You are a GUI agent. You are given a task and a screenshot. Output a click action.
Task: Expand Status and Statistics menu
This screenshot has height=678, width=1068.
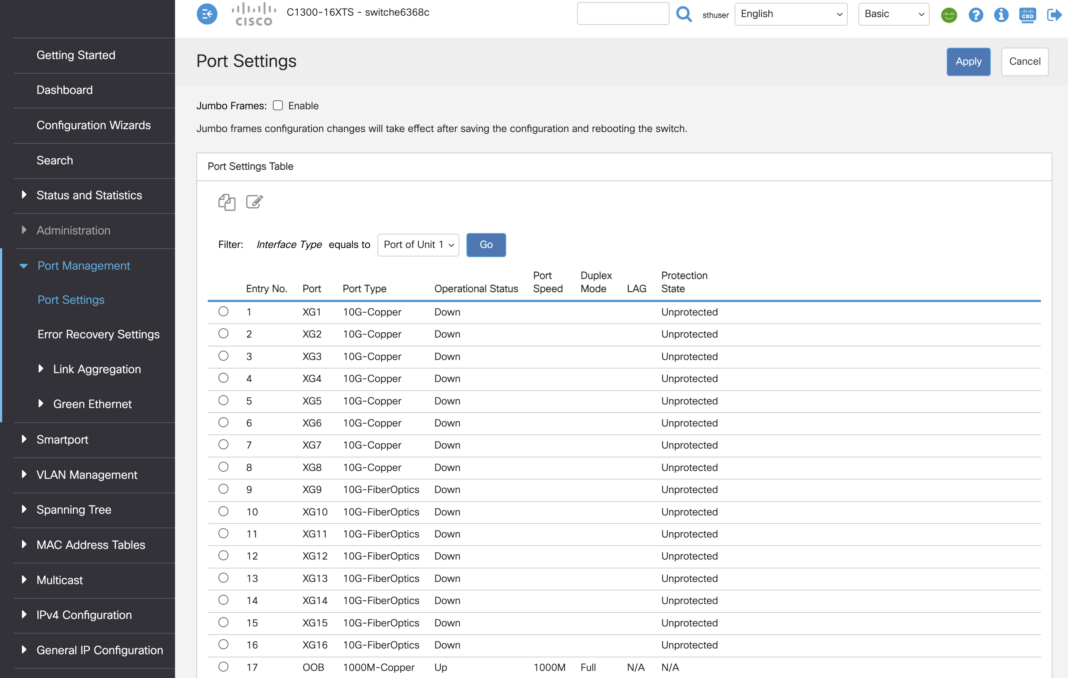coord(89,196)
